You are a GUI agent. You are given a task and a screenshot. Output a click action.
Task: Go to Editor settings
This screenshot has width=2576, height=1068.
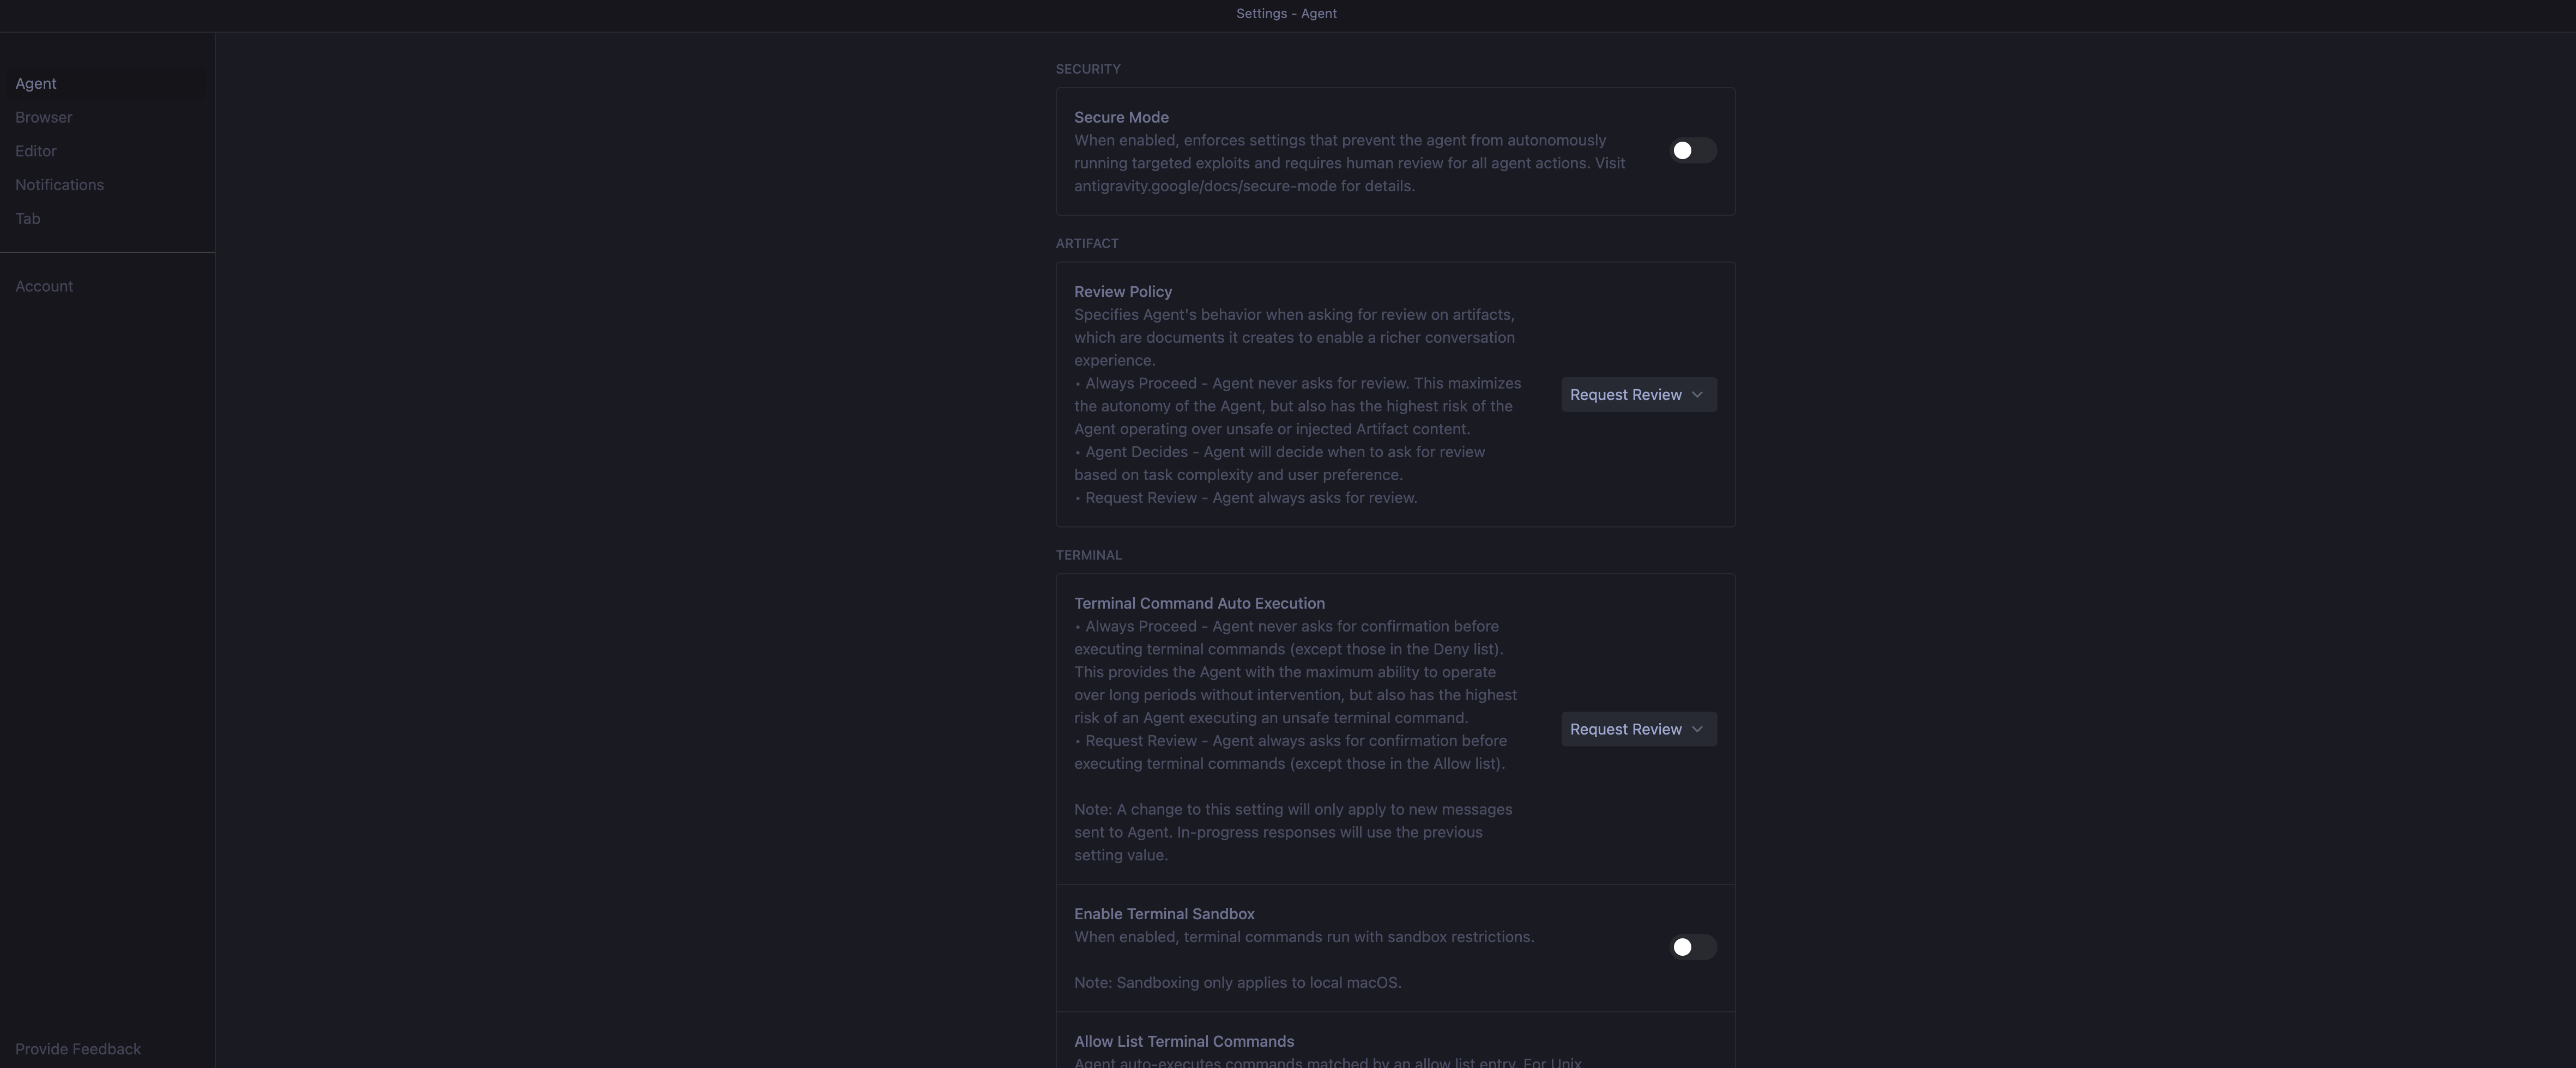click(x=36, y=152)
